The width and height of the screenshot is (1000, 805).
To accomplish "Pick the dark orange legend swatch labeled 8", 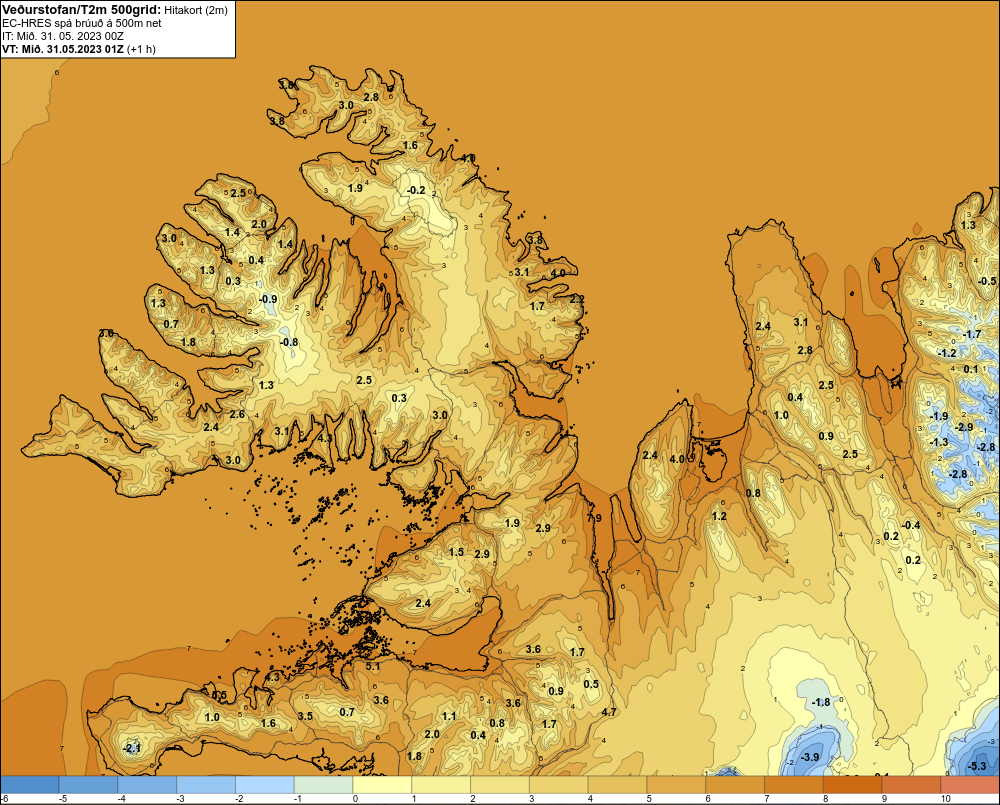I will tap(853, 785).
